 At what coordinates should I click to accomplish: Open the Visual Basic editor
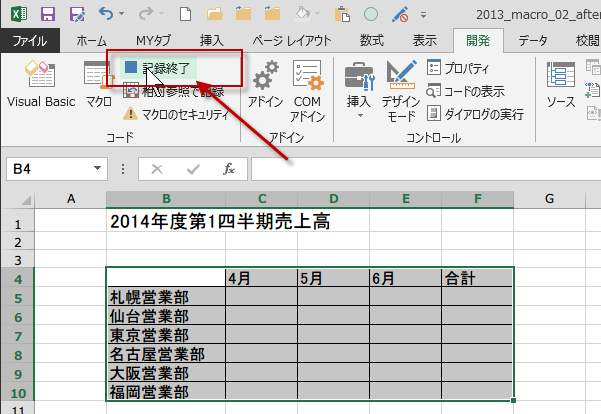point(41,84)
